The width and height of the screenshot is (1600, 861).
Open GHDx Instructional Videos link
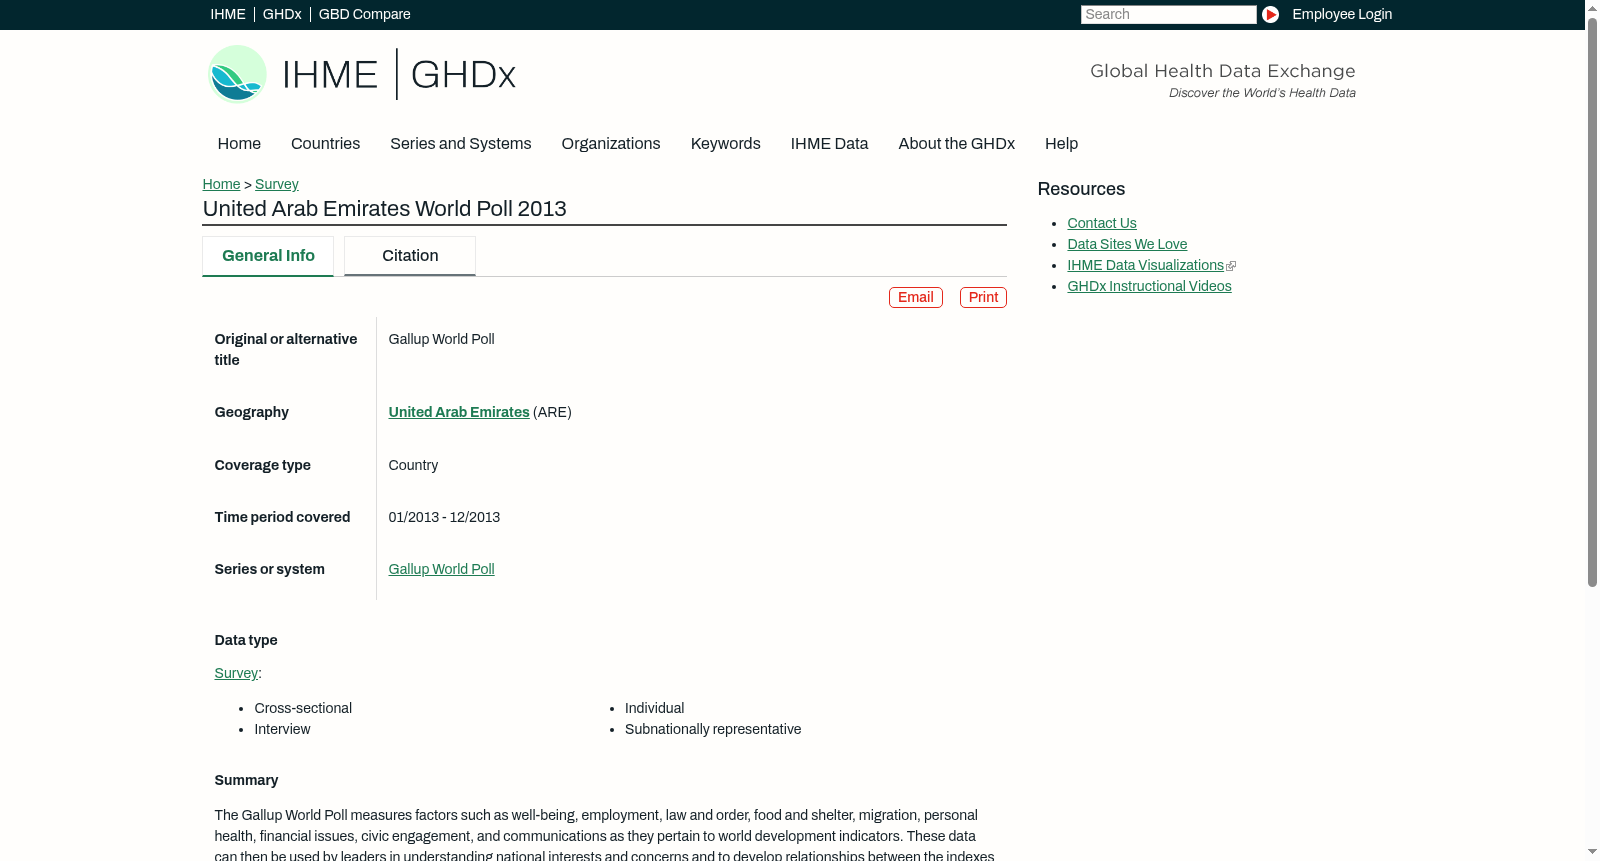pyautogui.click(x=1149, y=286)
